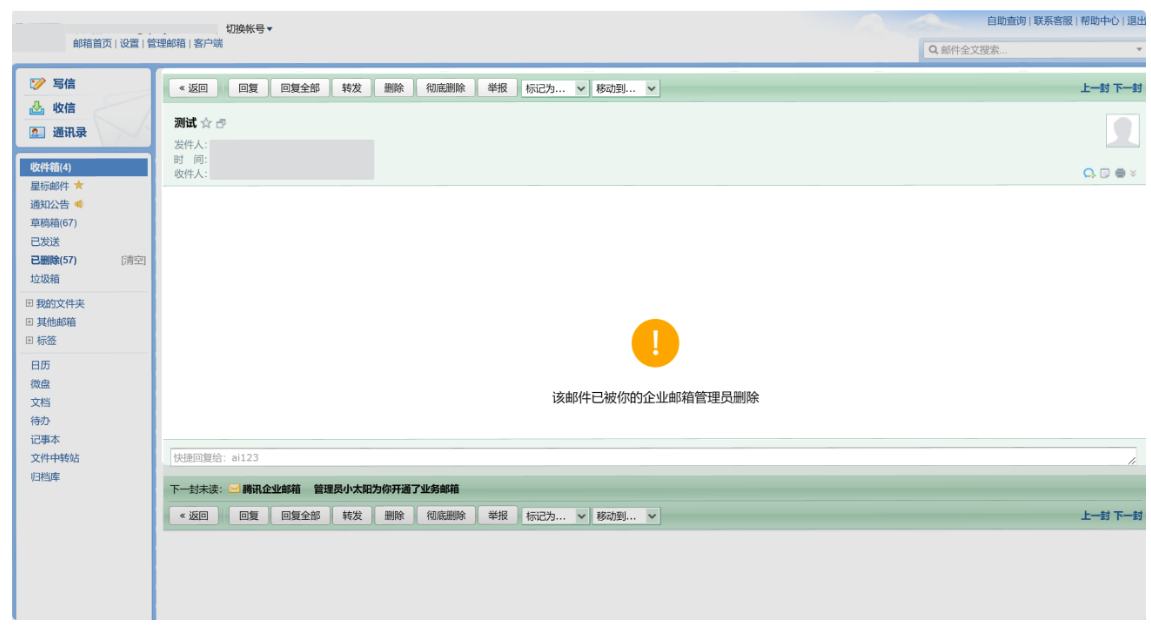Viewport: 1151px width, 630px height.
Task: Click the sender avatar thumbnail
Action: [1122, 131]
